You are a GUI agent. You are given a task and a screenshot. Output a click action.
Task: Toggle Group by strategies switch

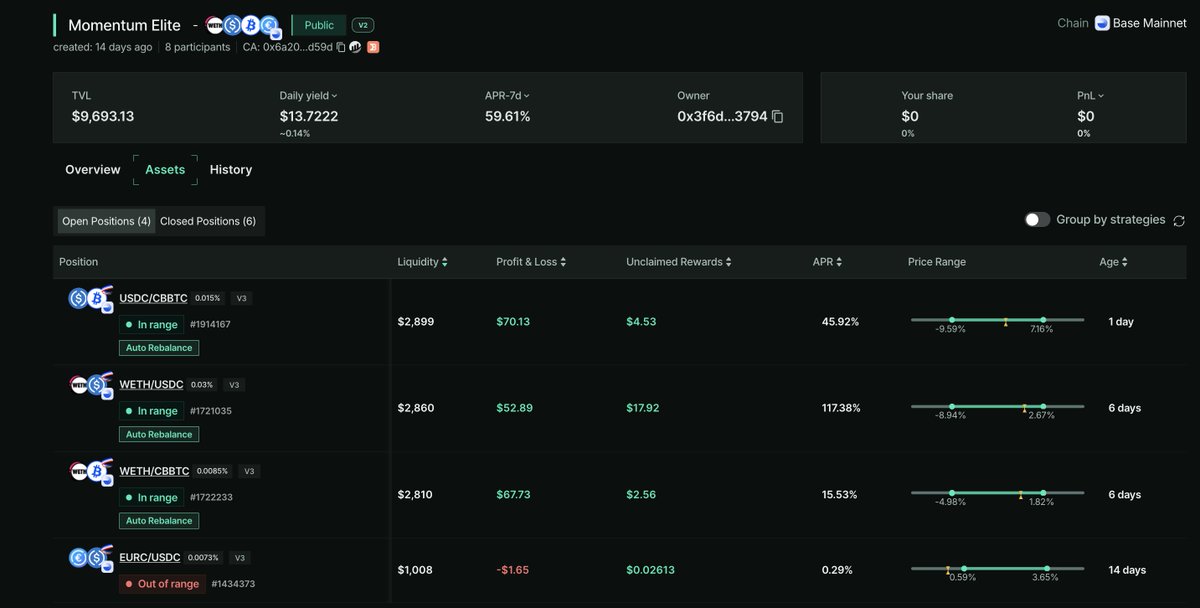click(x=1038, y=219)
